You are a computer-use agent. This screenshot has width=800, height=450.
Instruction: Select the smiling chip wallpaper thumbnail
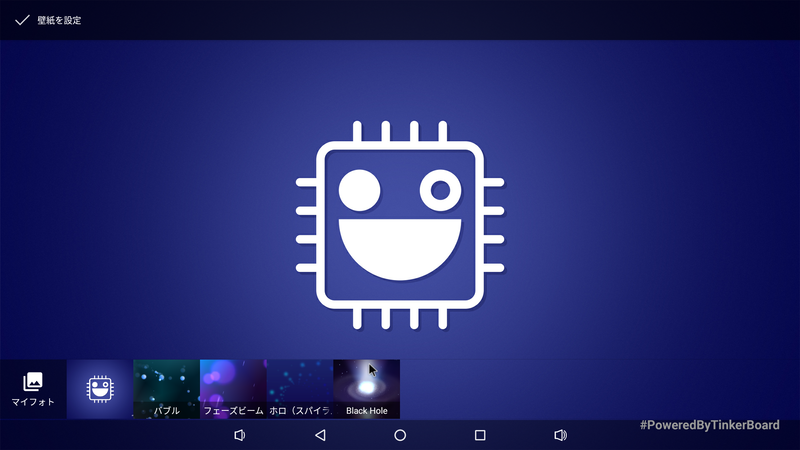click(100, 389)
